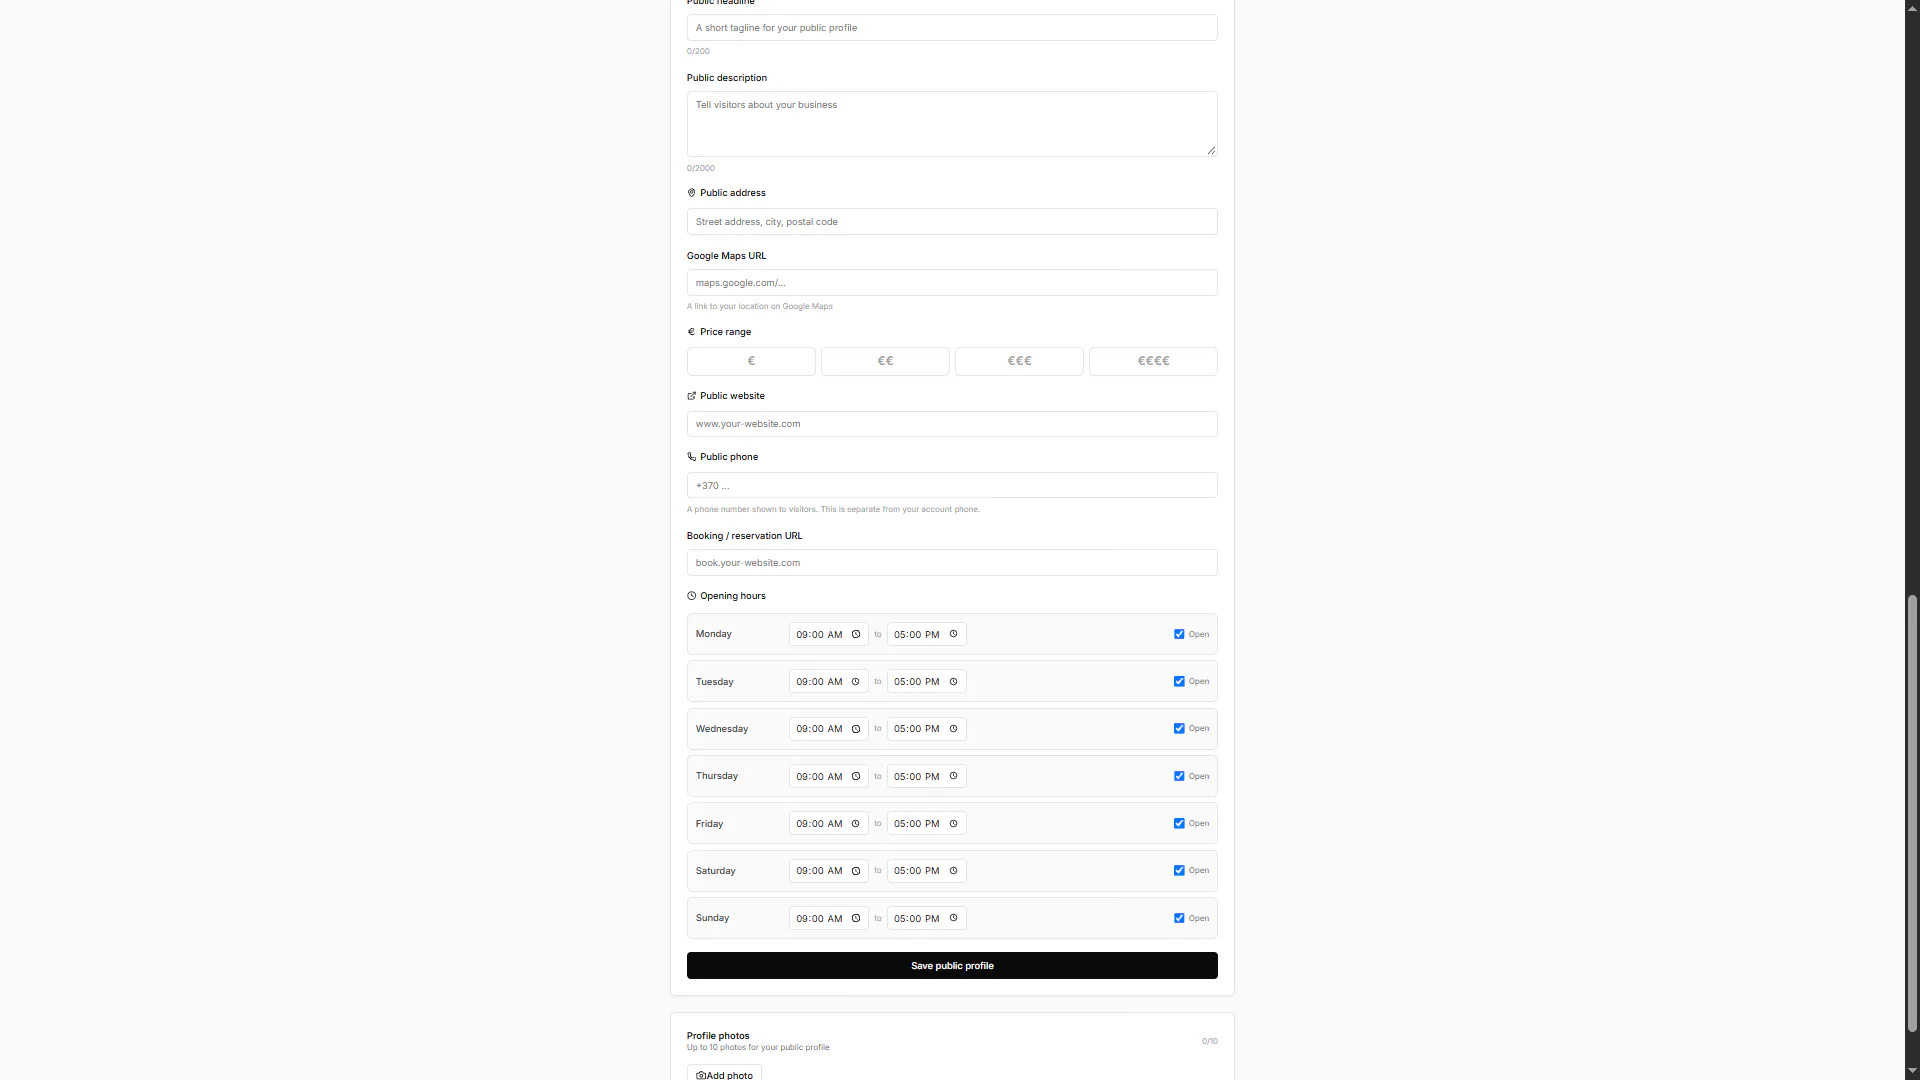Open clock picker for Wednesday closing time
This screenshot has width=1920, height=1080.
tap(953, 729)
